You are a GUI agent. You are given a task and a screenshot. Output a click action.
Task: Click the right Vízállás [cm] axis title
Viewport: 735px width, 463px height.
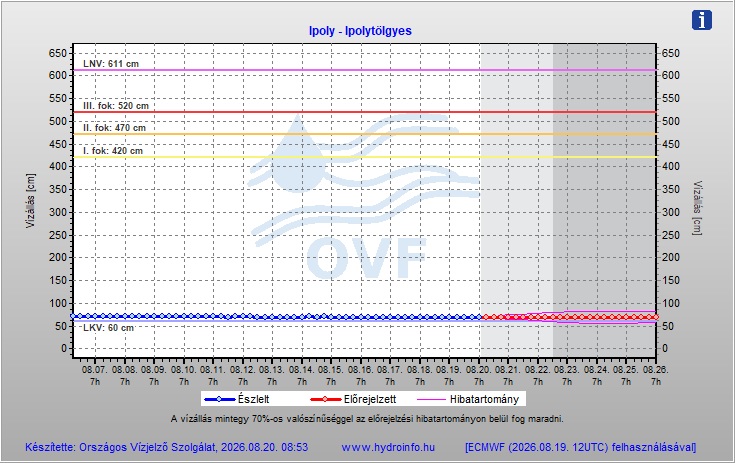point(698,208)
